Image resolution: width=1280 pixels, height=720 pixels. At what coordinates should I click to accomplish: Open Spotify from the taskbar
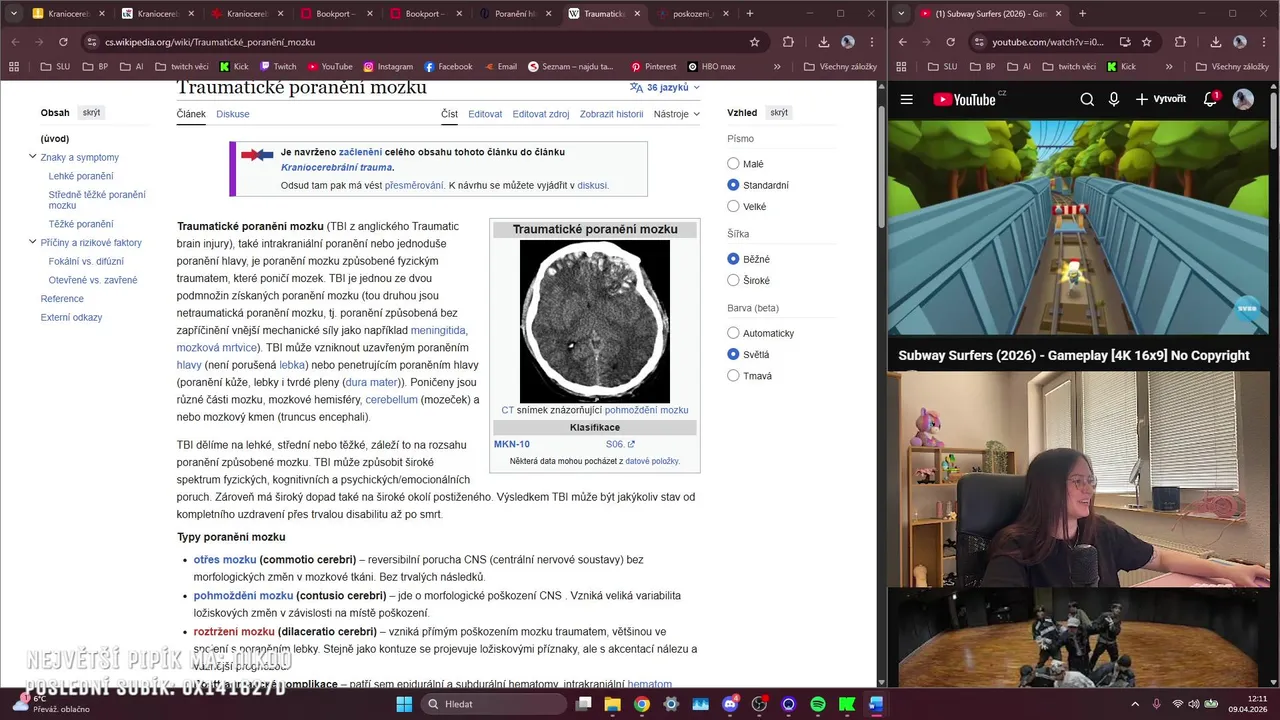coord(817,704)
